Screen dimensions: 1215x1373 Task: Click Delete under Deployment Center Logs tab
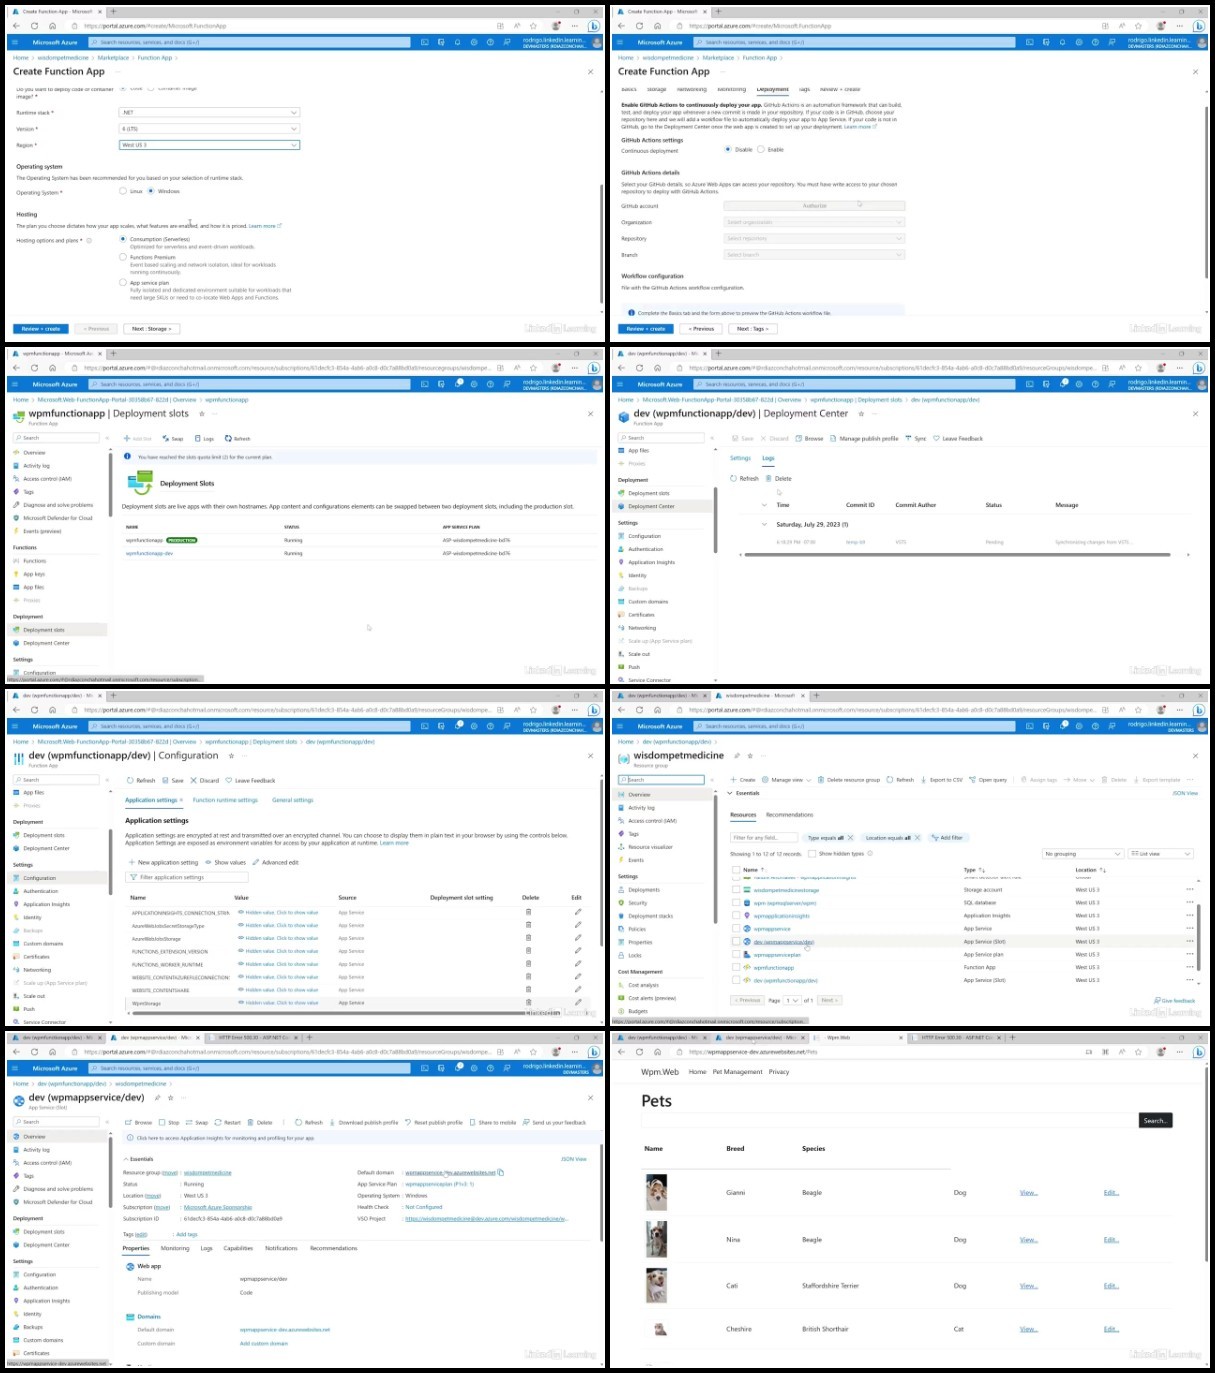click(779, 478)
